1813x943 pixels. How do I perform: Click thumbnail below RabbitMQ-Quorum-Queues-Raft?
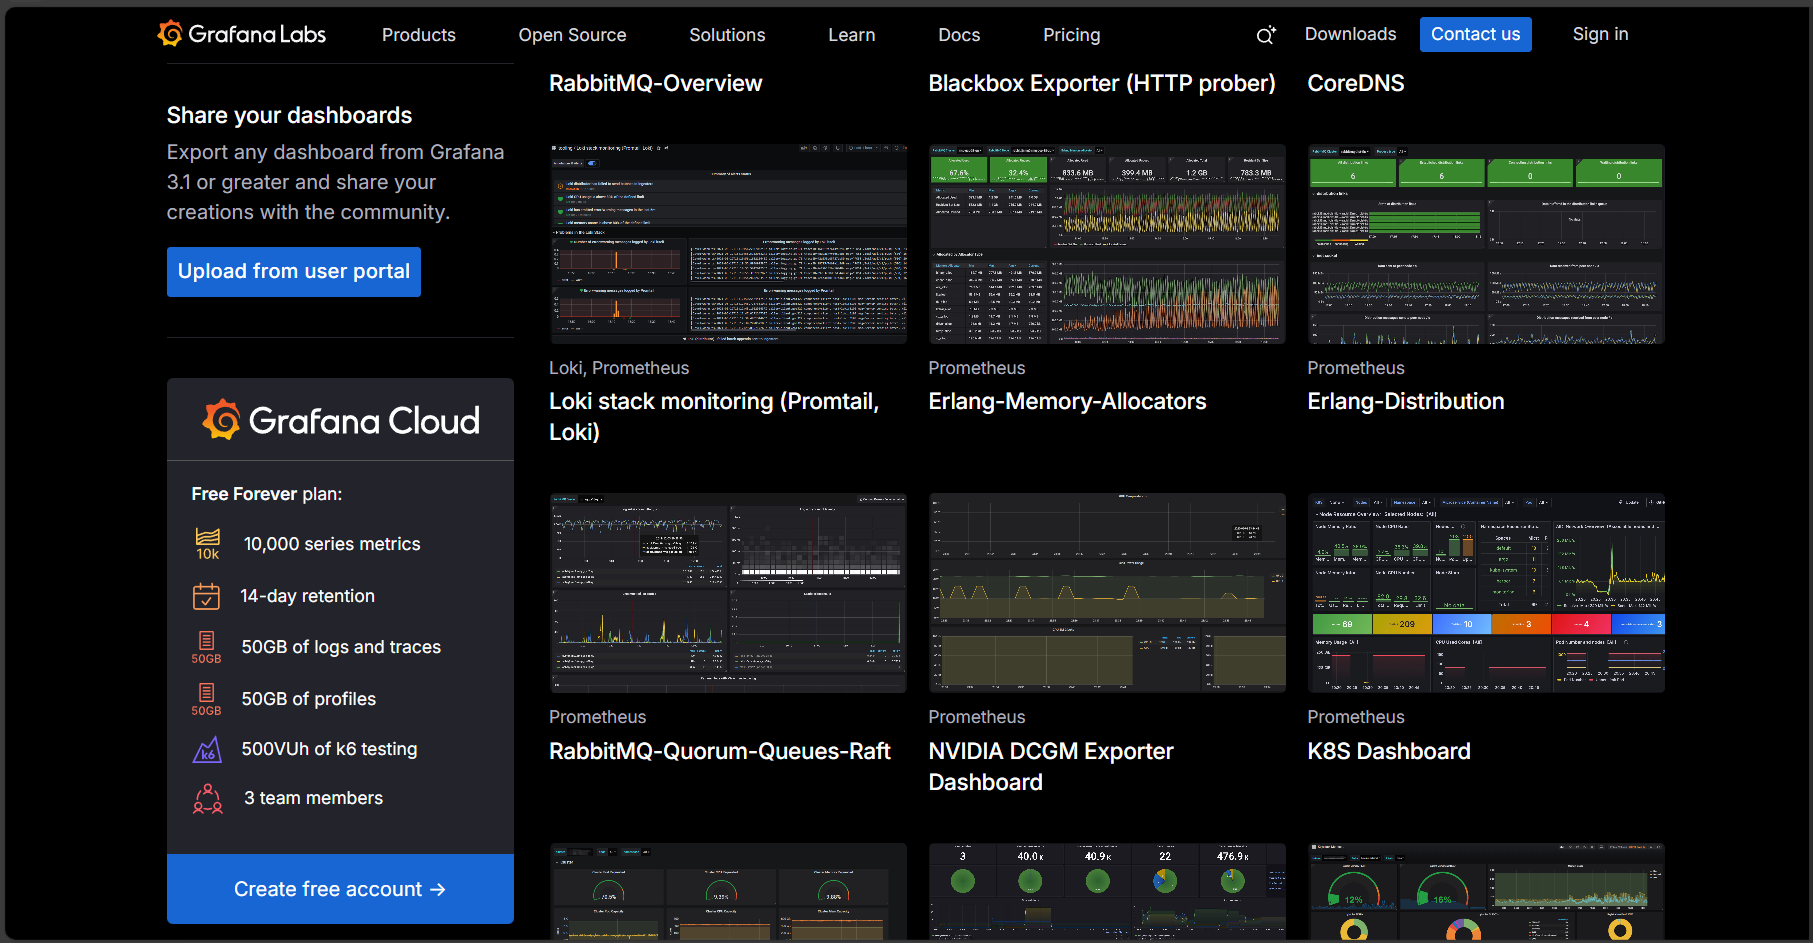728,892
